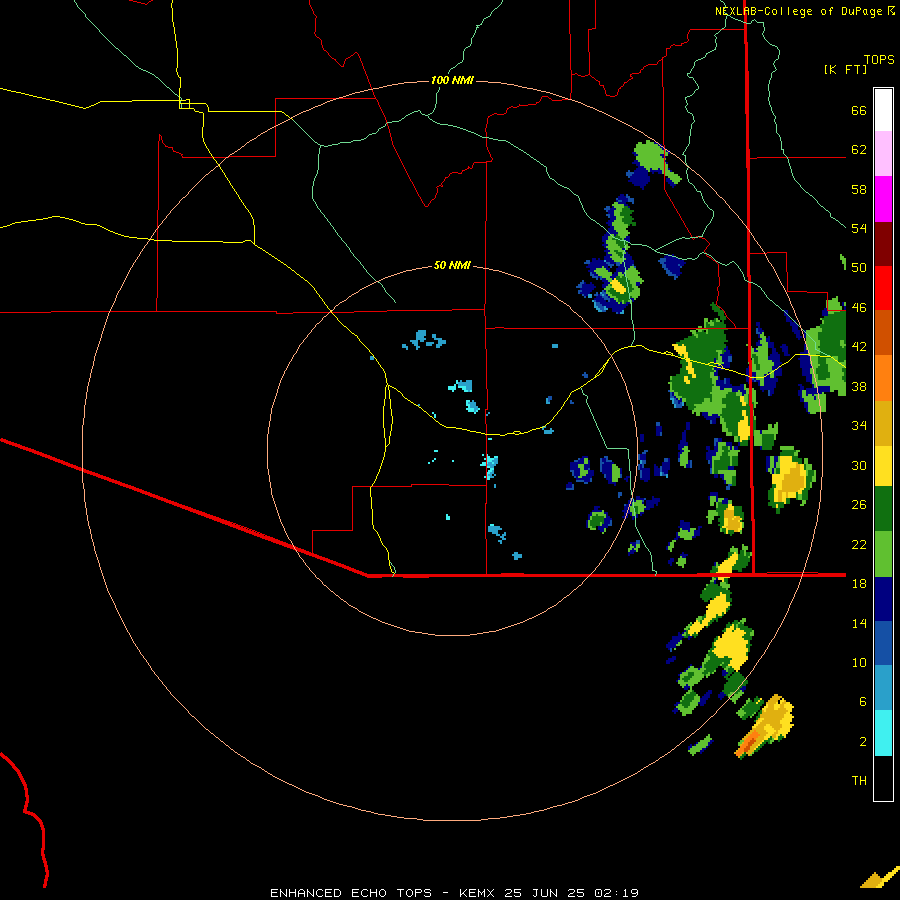This screenshot has width=900, height=900.
Task: Click the 50 NMI range ring label
Action: pos(452,265)
